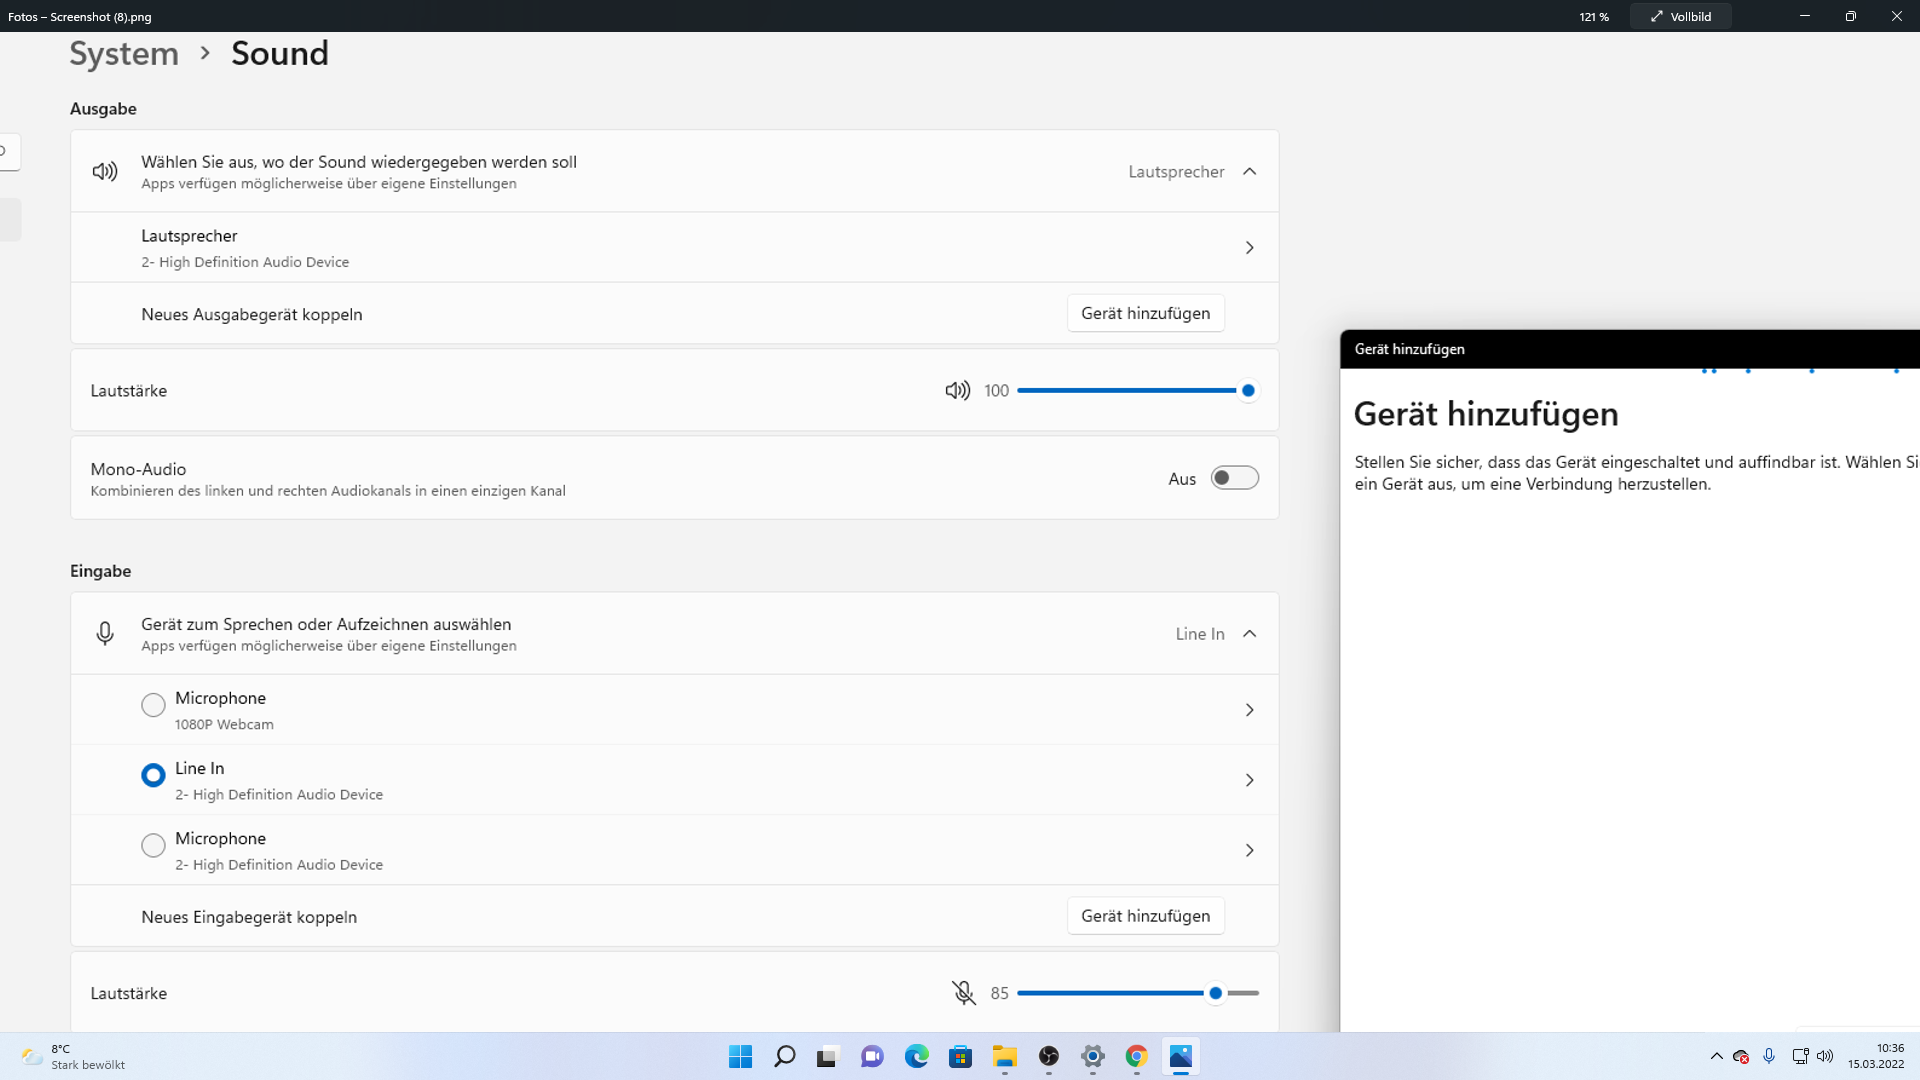Screen dimensions: 1920x1080
Task: Open Google Chrome from the taskbar
Action: pyautogui.click(x=1136, y=1056)
